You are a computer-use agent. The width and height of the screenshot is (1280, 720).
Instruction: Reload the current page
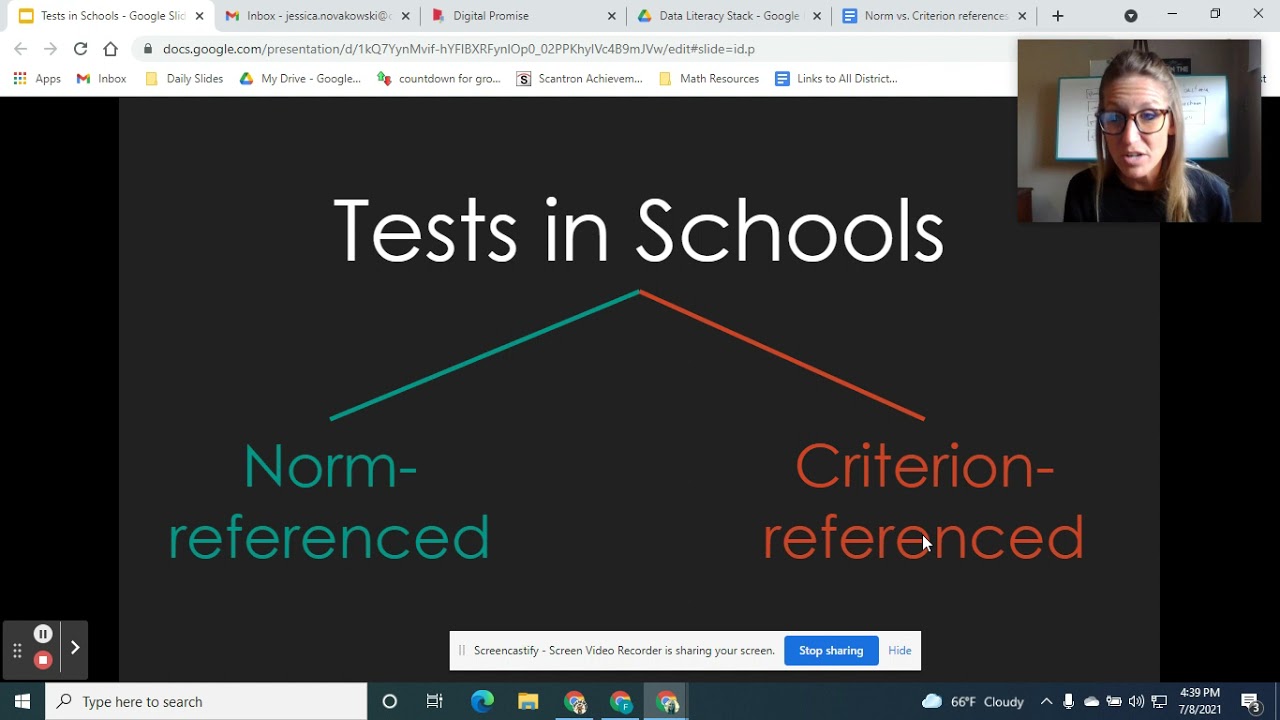80,49
